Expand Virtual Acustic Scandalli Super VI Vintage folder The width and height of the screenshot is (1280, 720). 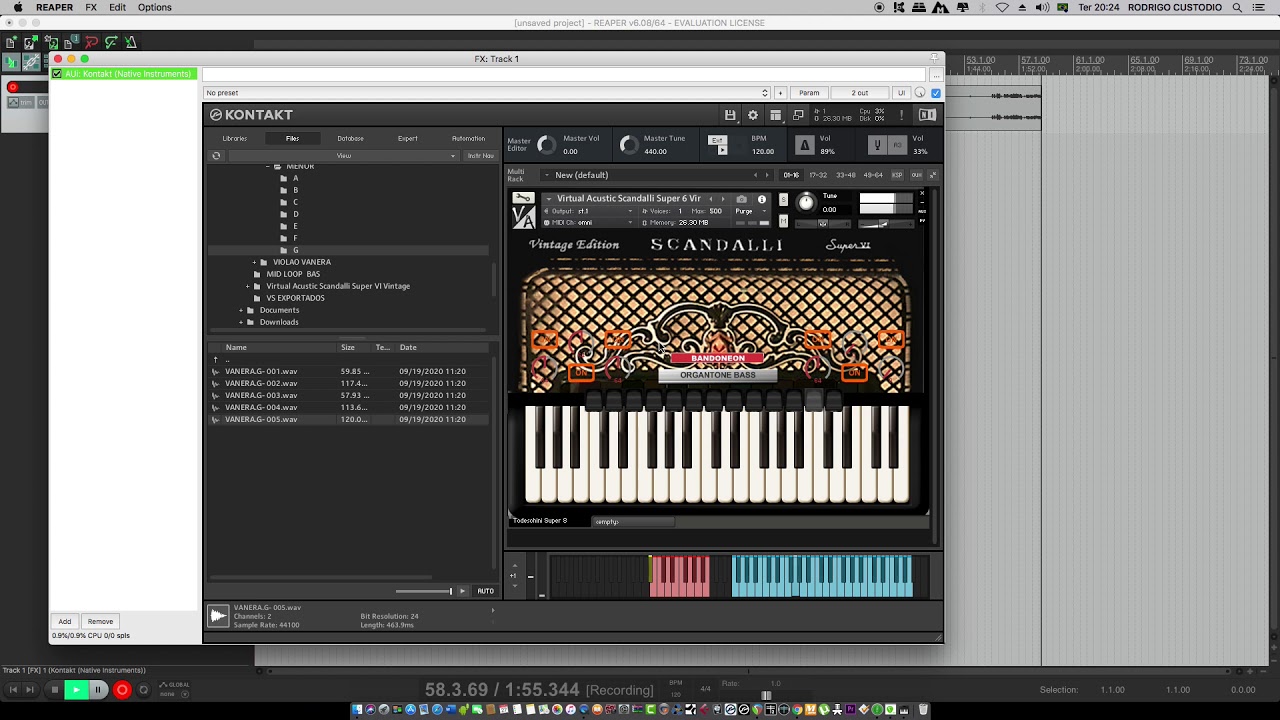[x=247, y=286]
